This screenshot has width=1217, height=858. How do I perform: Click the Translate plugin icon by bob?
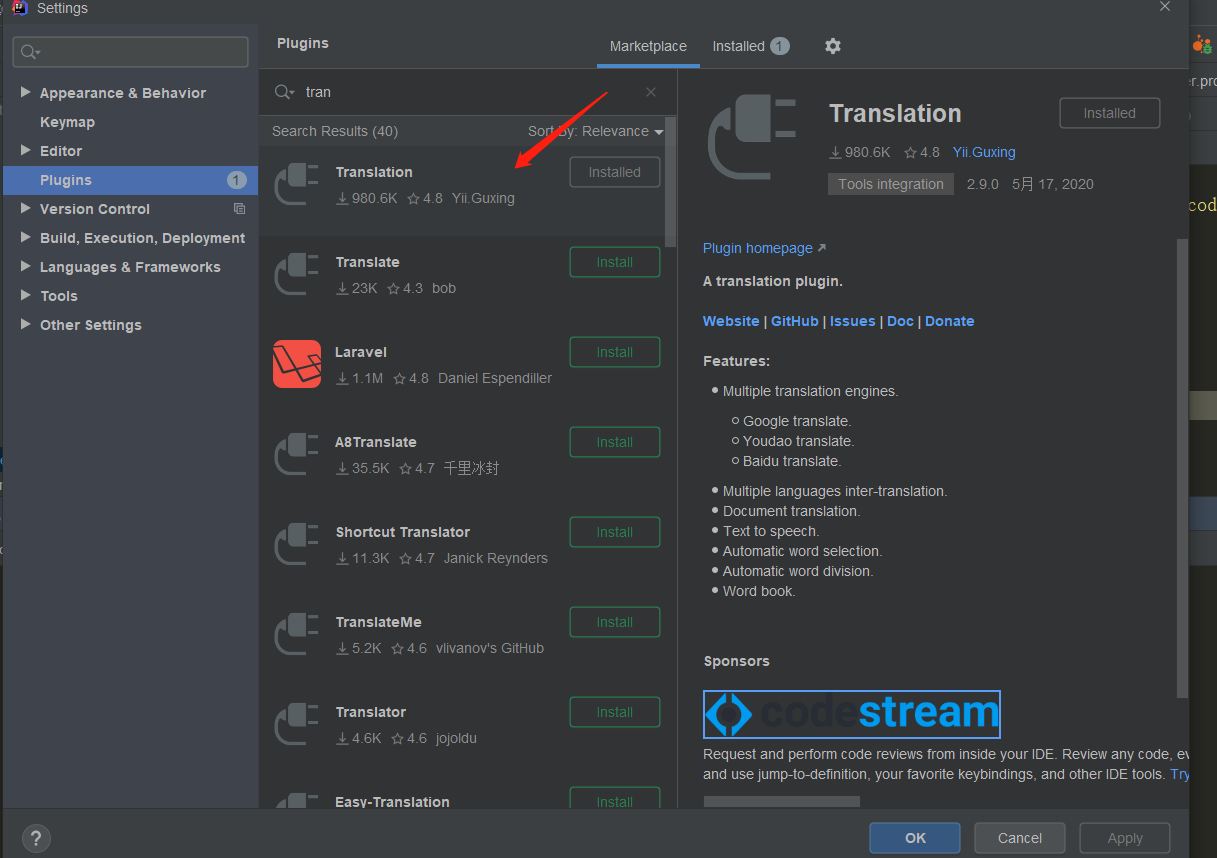click(x=296, y=275)
